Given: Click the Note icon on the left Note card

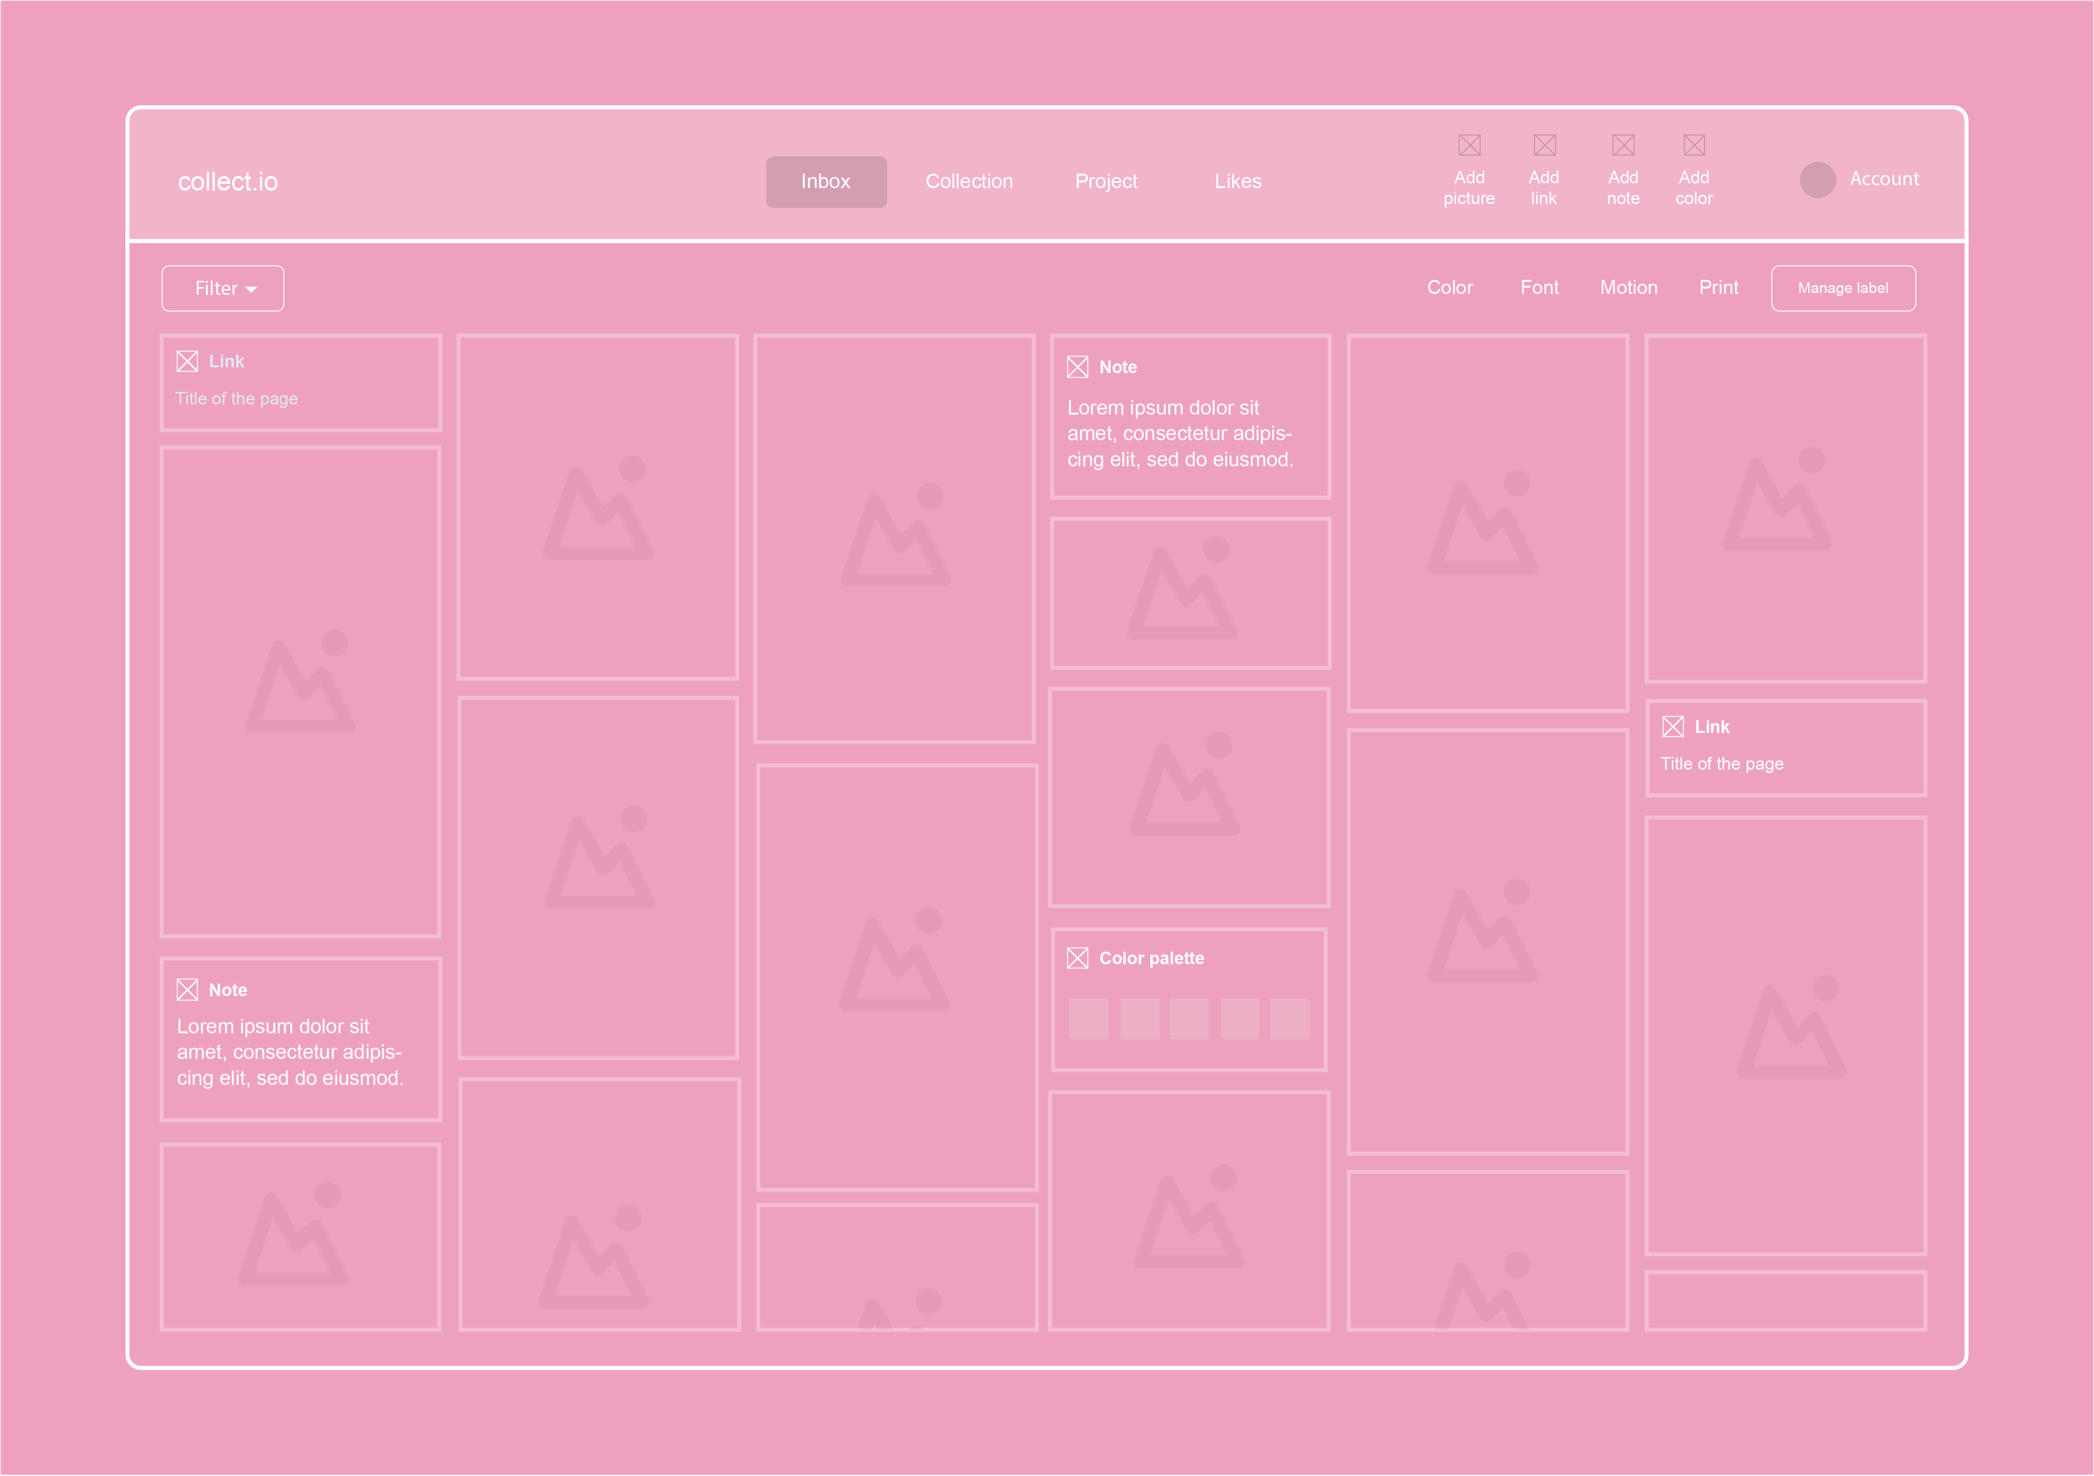Looking at the screenshot, I should pos(186,989).
